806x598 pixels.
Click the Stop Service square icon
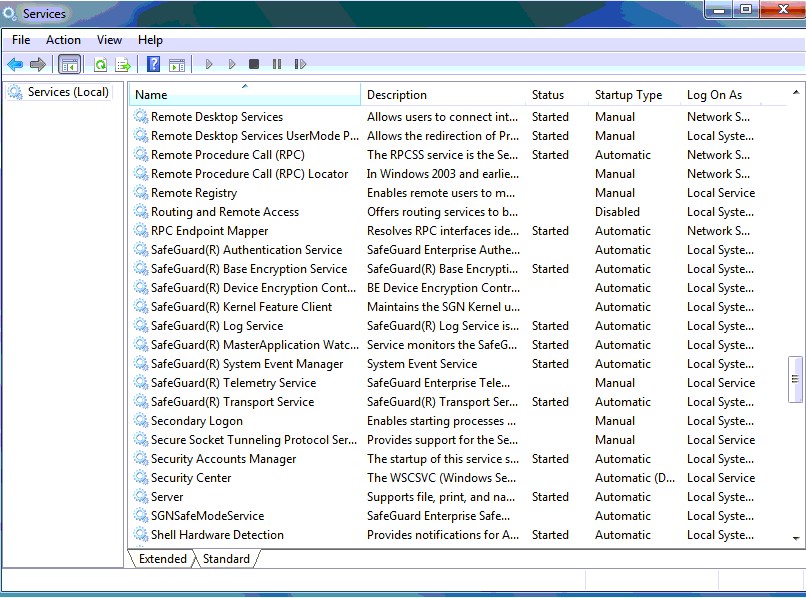click(254, 64)
